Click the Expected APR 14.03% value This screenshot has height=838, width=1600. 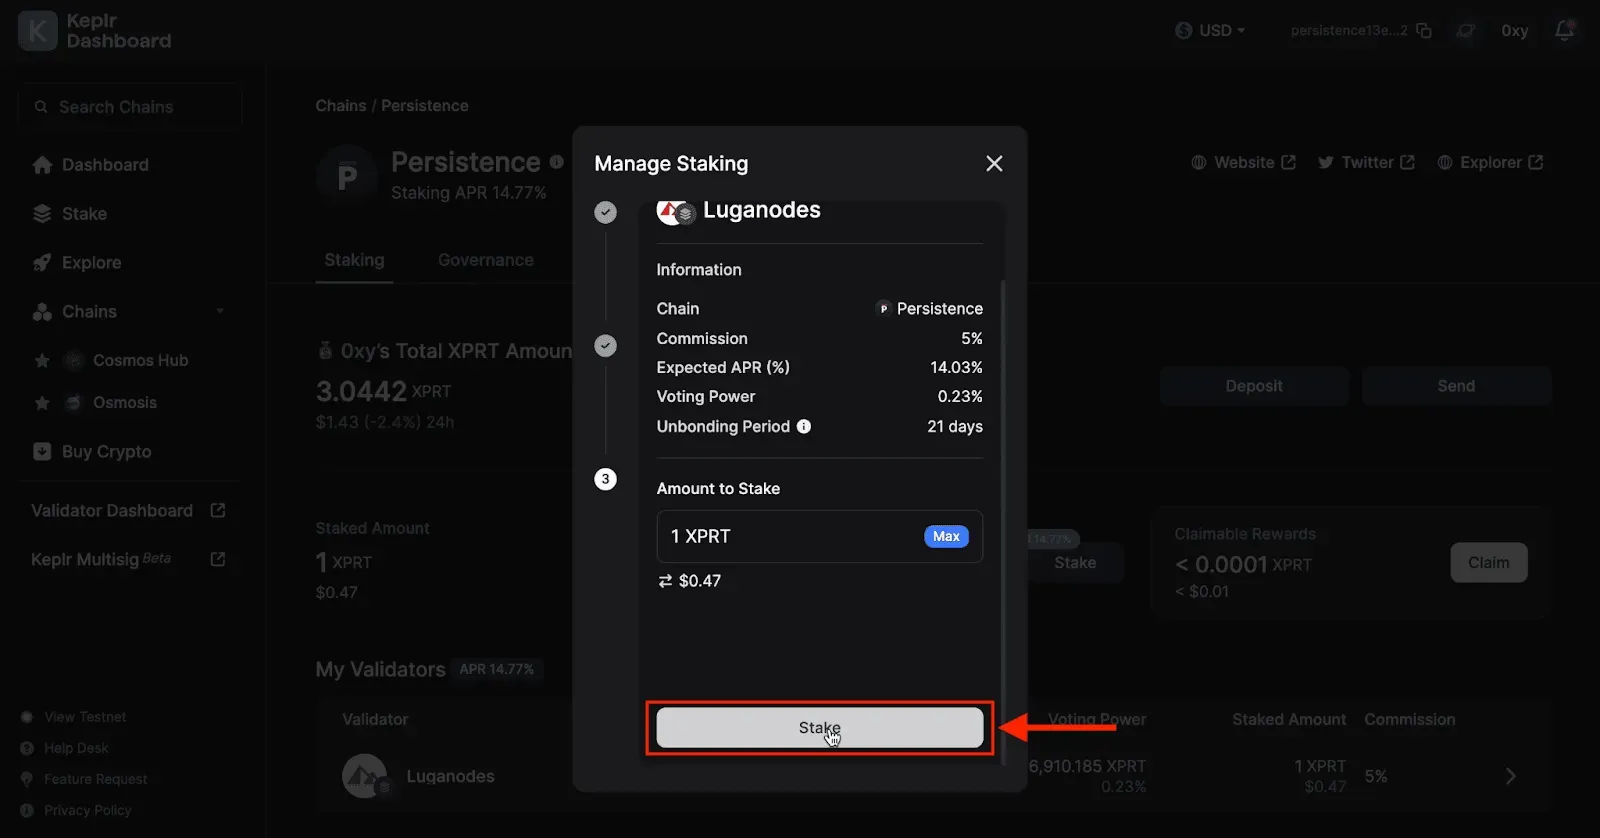[x=956, y=368]
